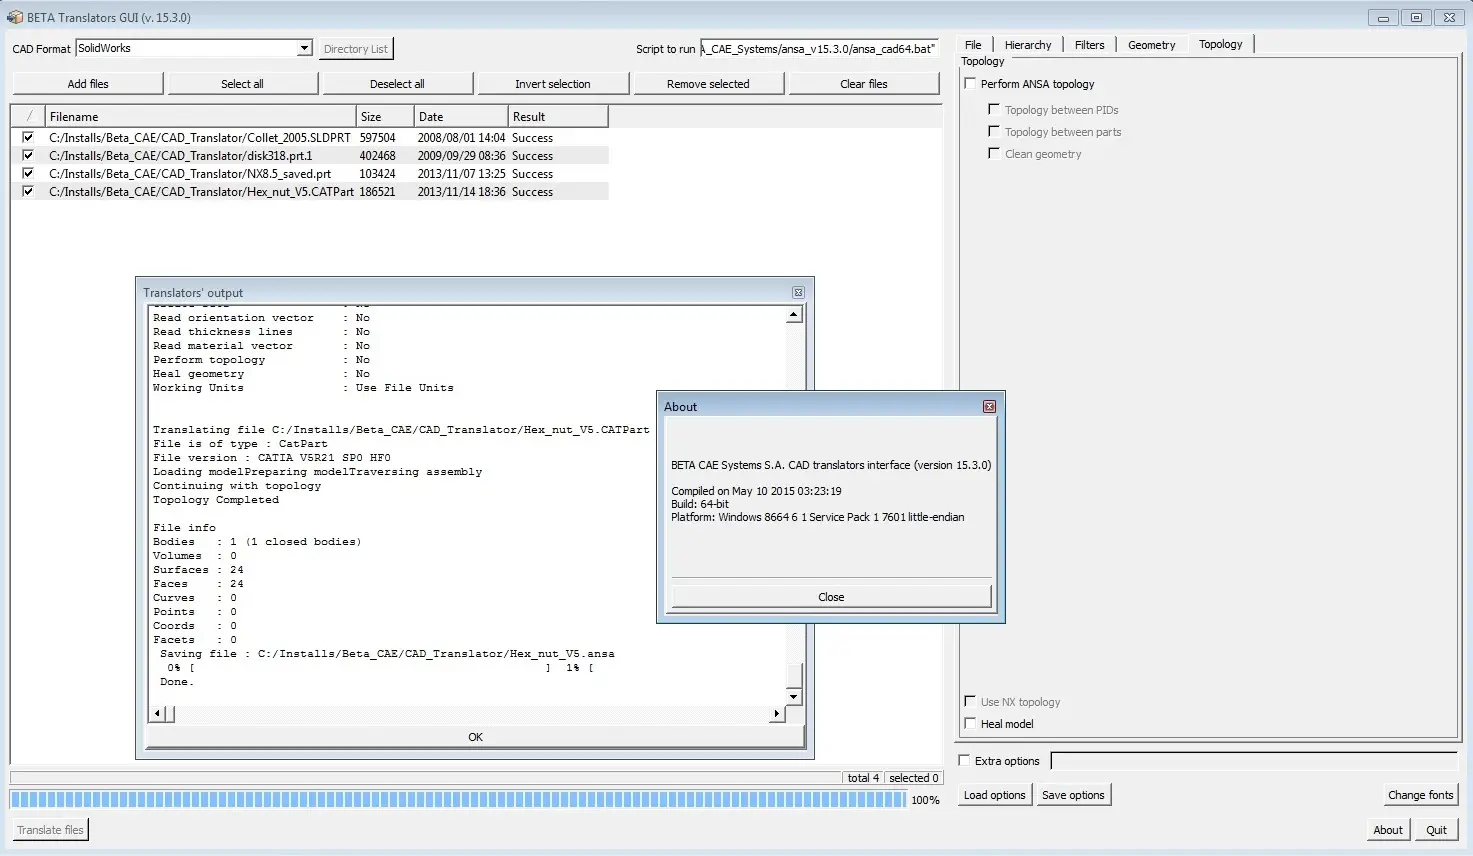Enable the Clean geometry checkbox

point(994,154)
